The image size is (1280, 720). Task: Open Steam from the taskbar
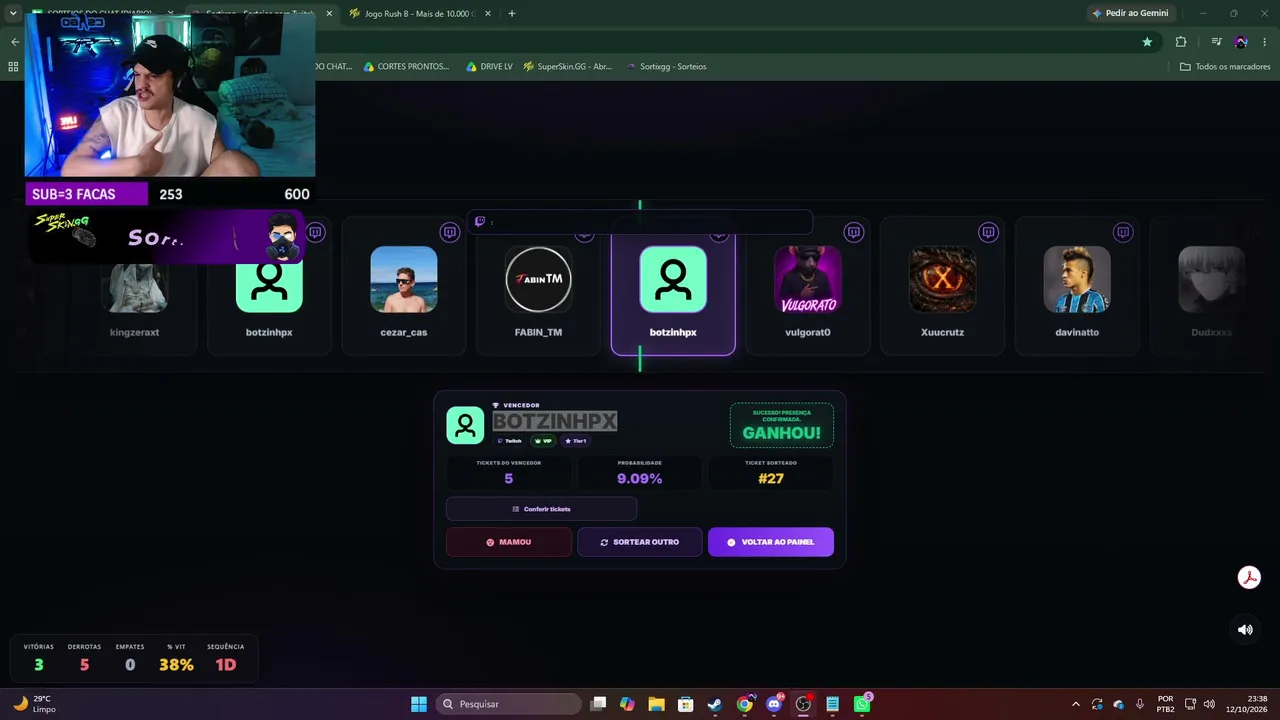click(714, 704)
